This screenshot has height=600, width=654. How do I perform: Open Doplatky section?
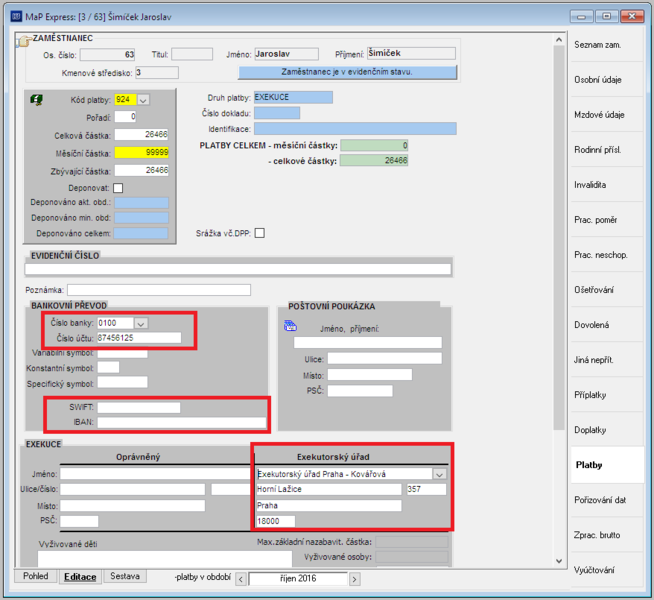tap(606, 430)
